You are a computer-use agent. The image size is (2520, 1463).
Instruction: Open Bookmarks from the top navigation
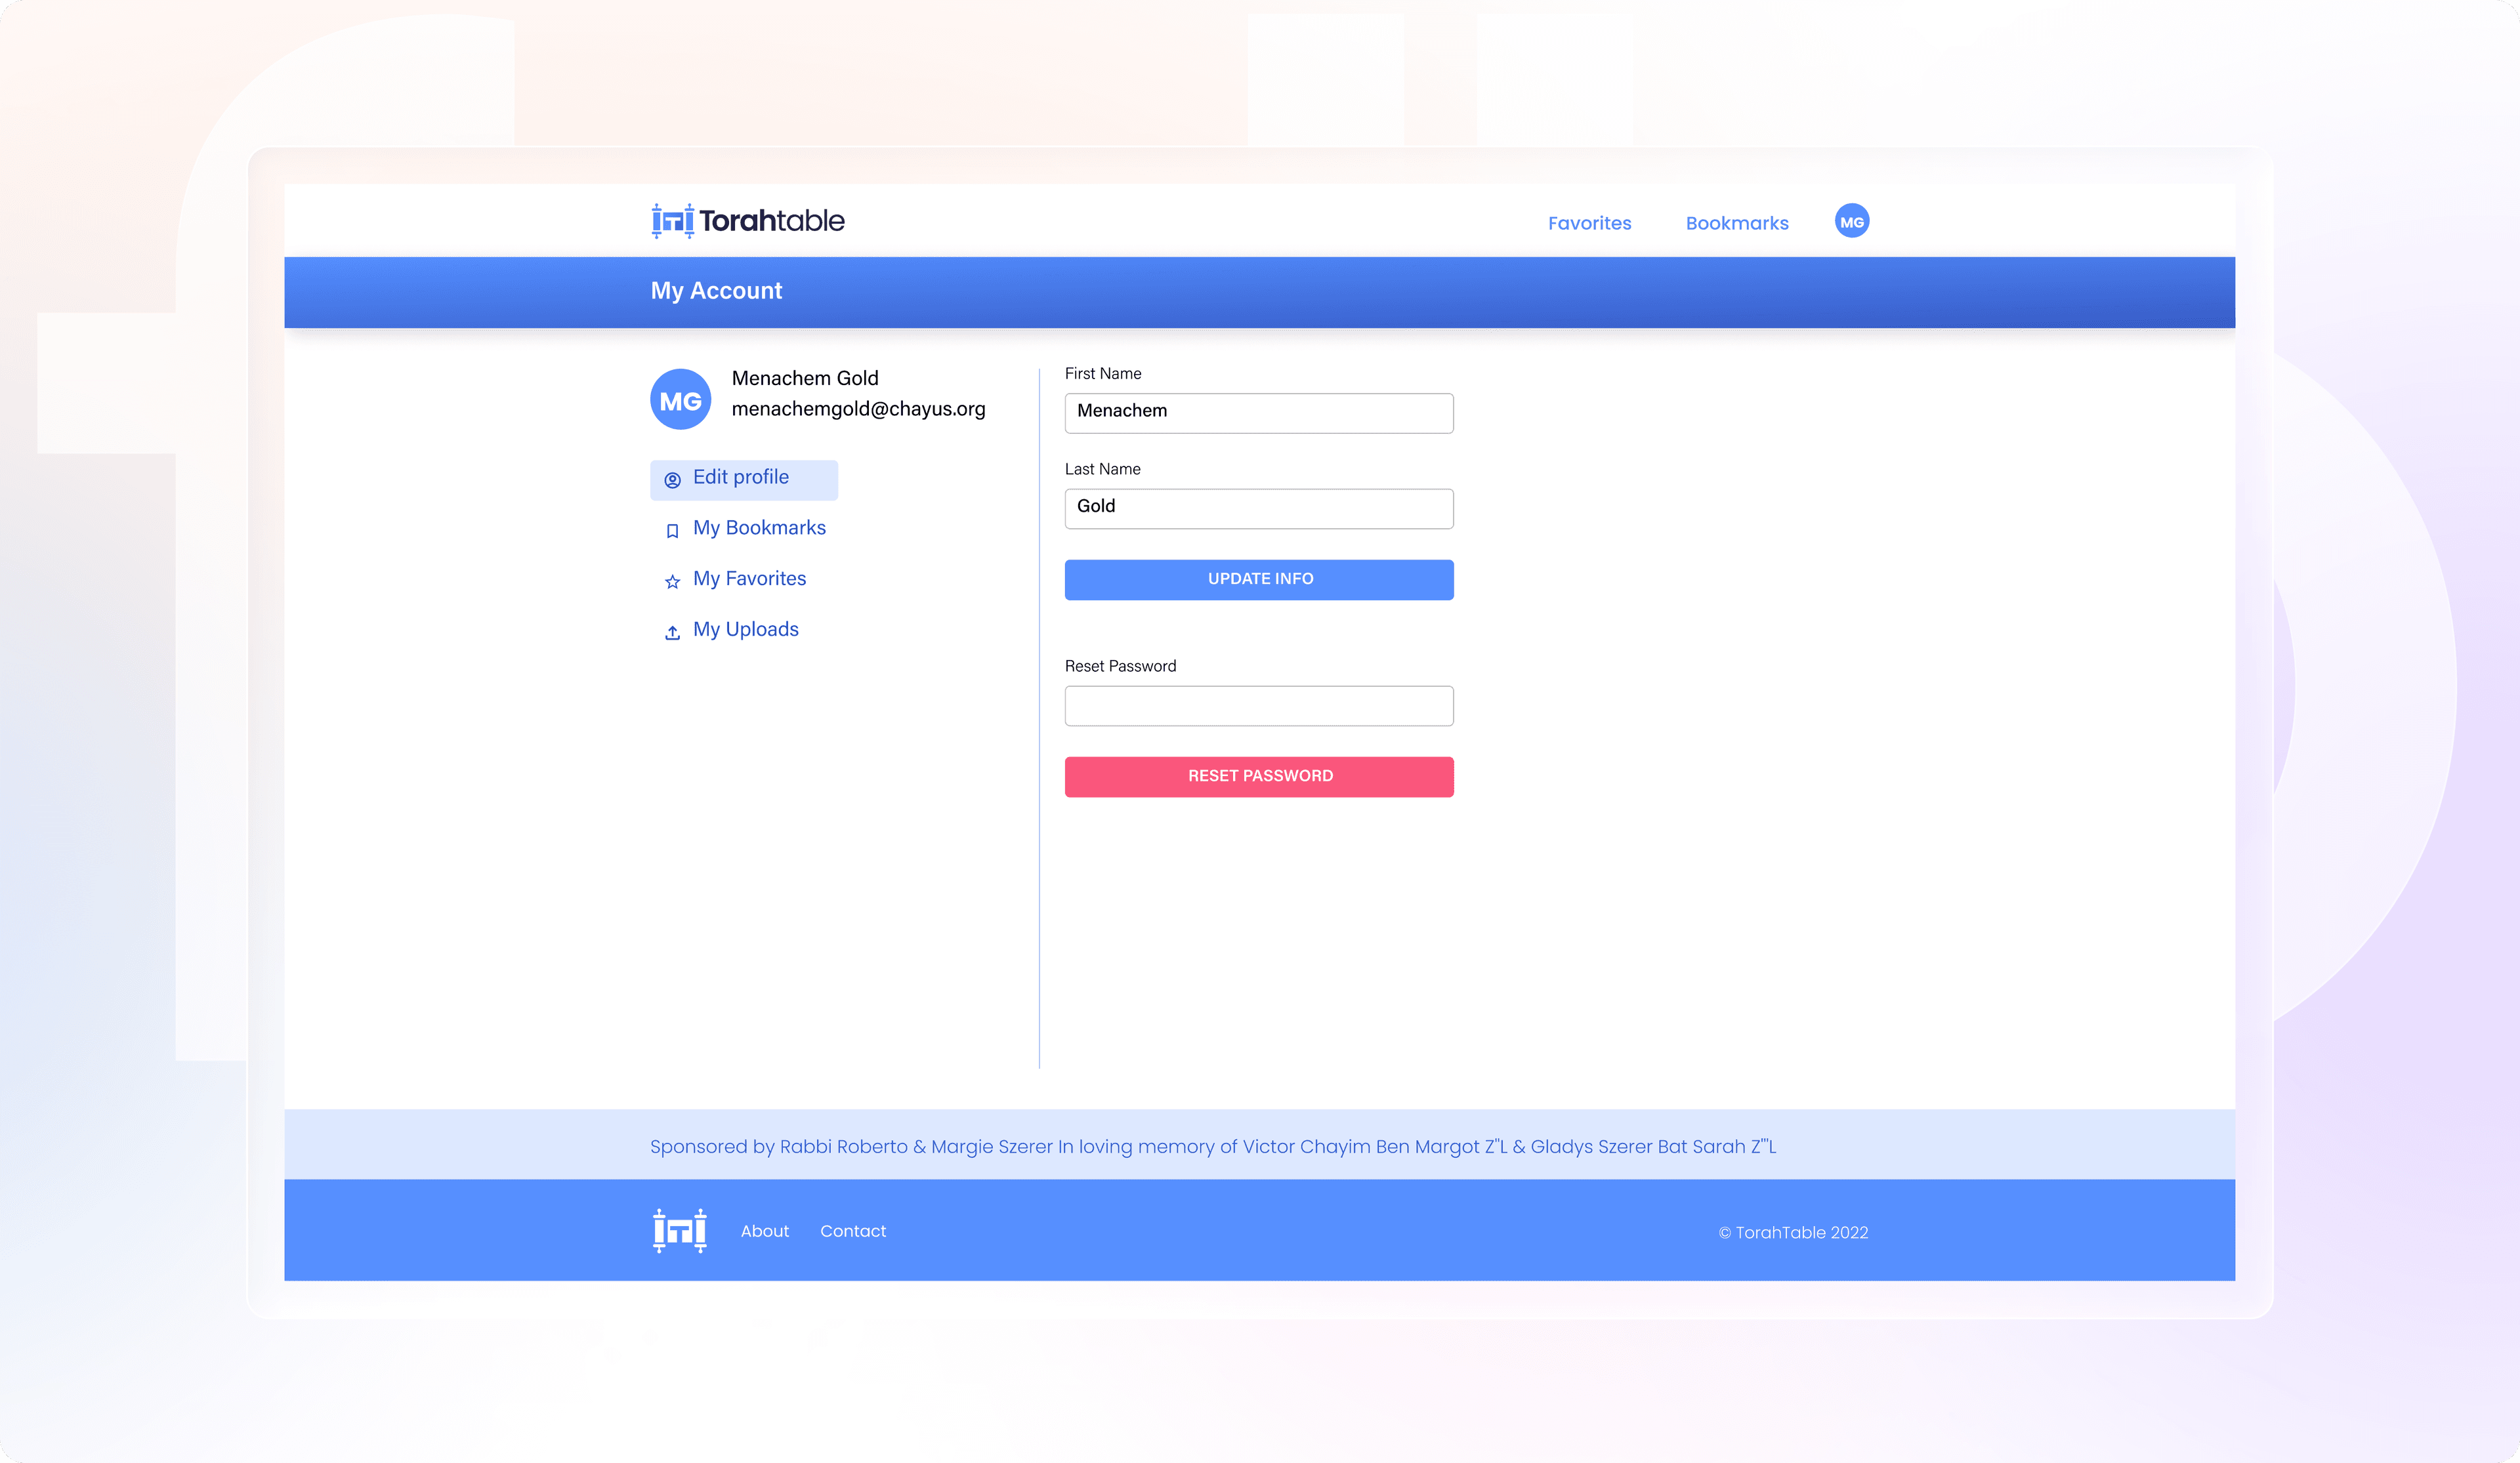(x=1736, y=223)
